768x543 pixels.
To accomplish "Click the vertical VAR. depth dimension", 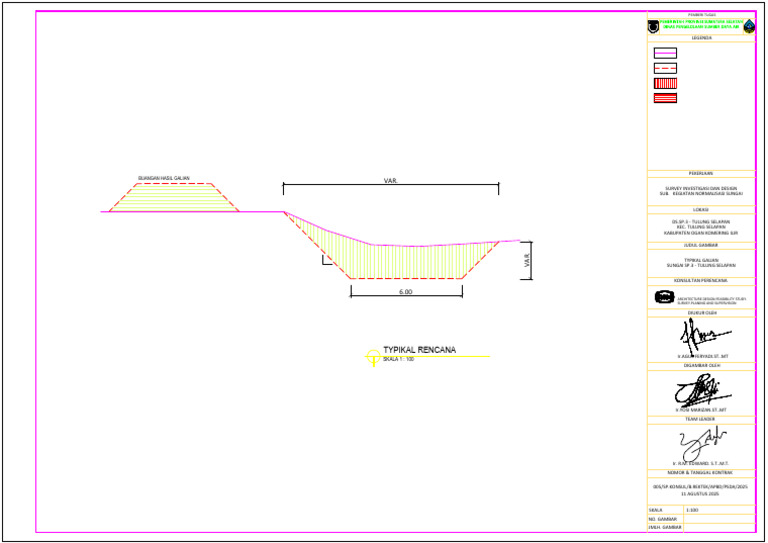I will pyautogui.click(x=527, y=260).
